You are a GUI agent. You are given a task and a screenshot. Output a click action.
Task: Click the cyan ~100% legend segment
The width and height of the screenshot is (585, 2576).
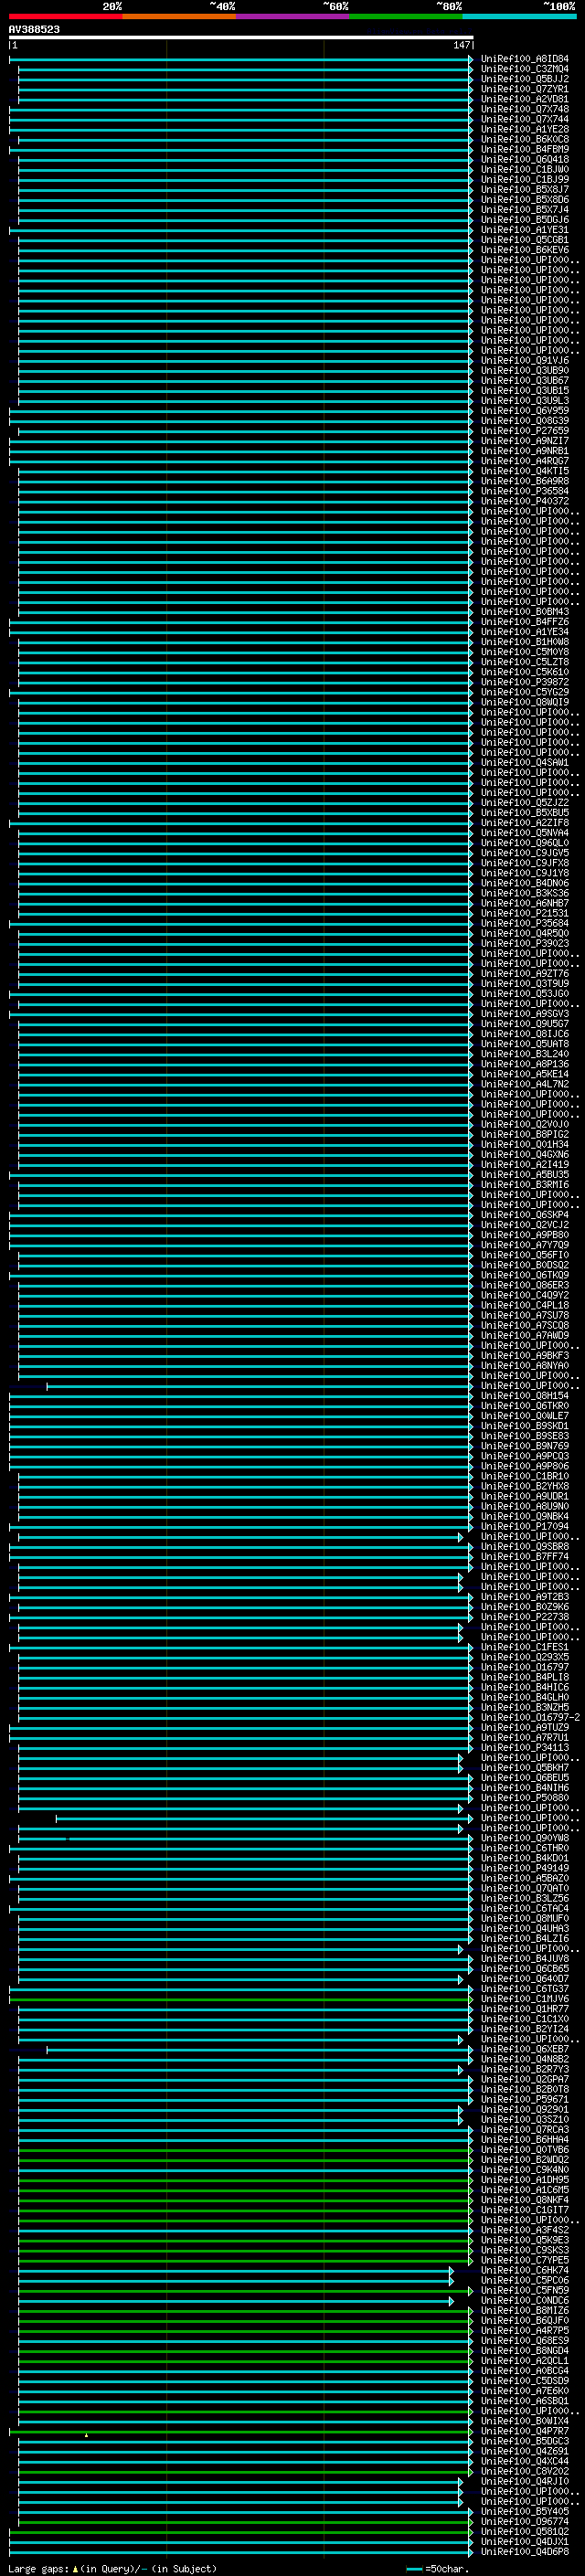click(520, 16)
